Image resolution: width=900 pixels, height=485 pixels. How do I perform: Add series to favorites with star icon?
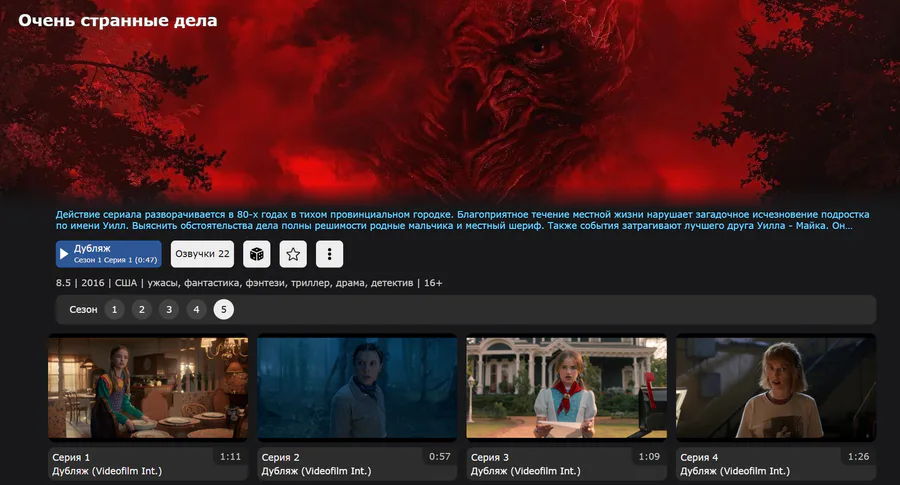click(293, 254)
